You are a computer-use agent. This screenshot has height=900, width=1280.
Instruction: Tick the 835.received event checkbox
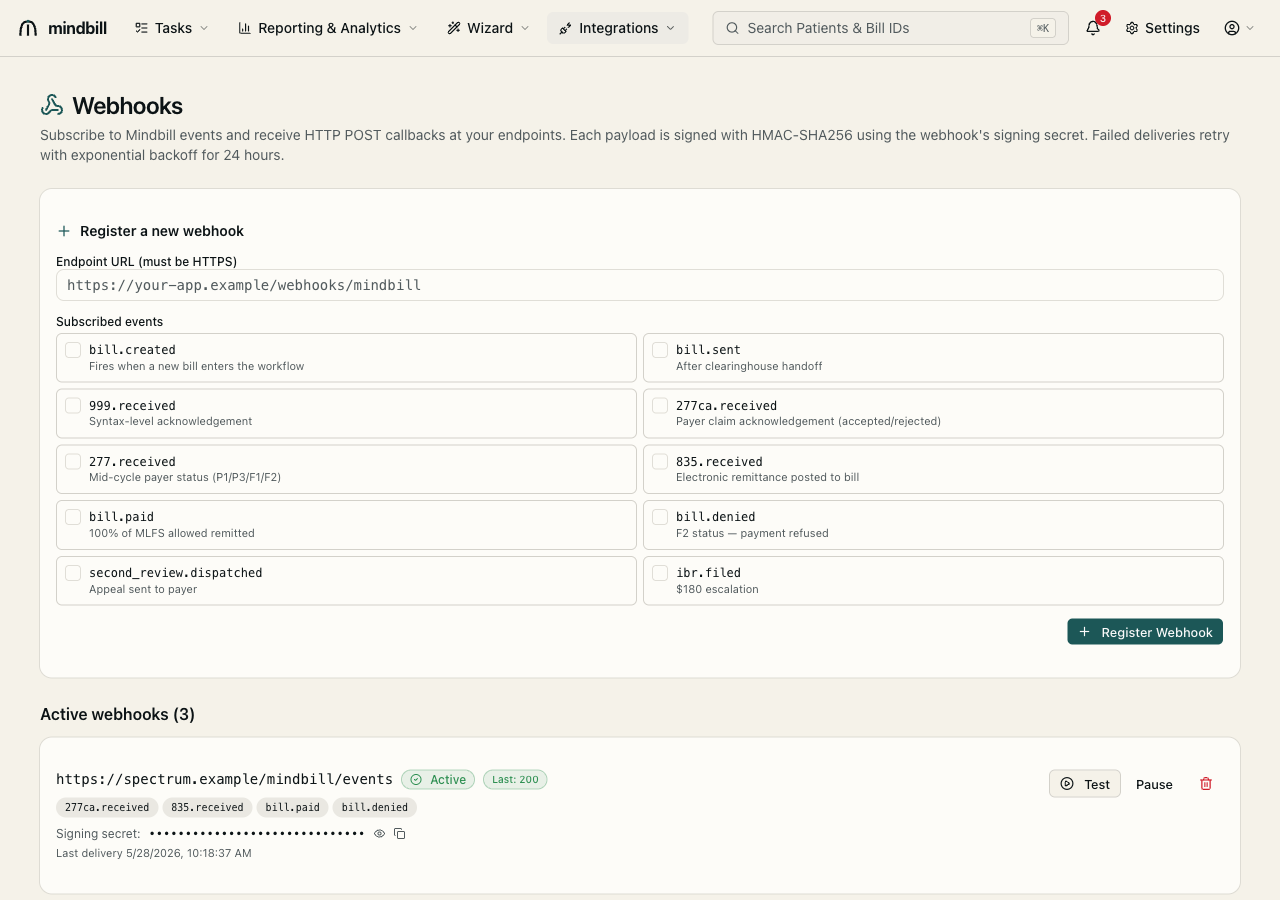(660, 462)
